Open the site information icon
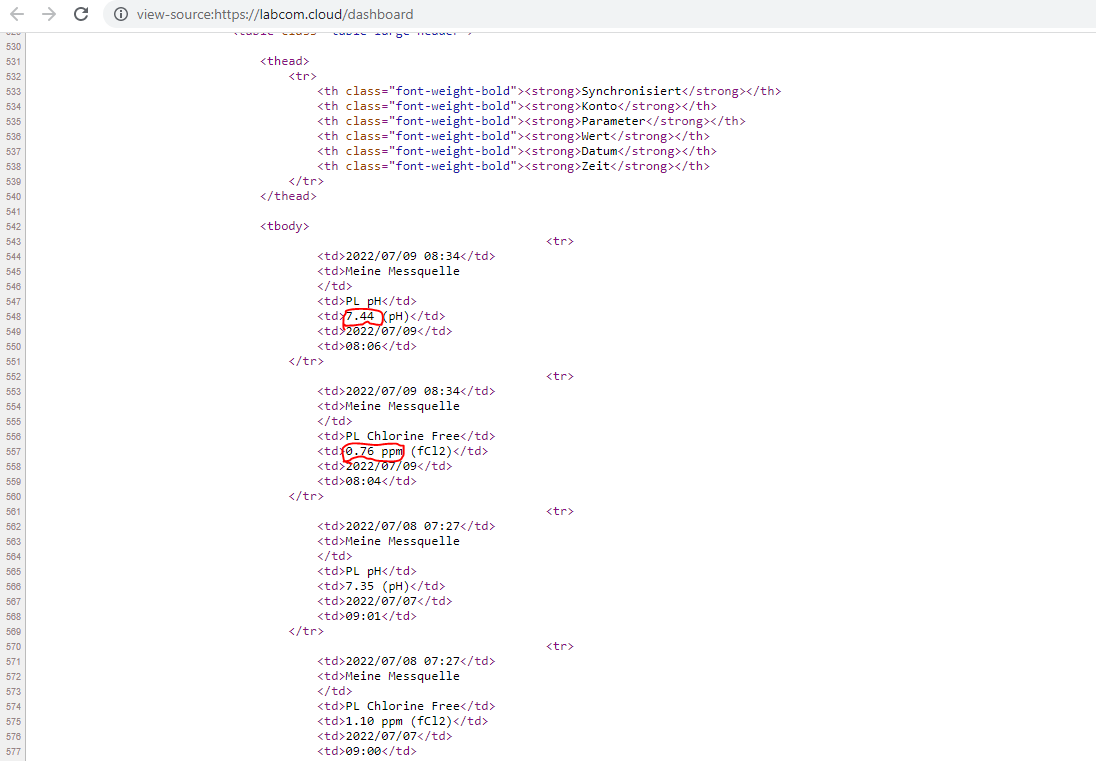Viewport: 1096px width, 761px height. pos(121,14)
